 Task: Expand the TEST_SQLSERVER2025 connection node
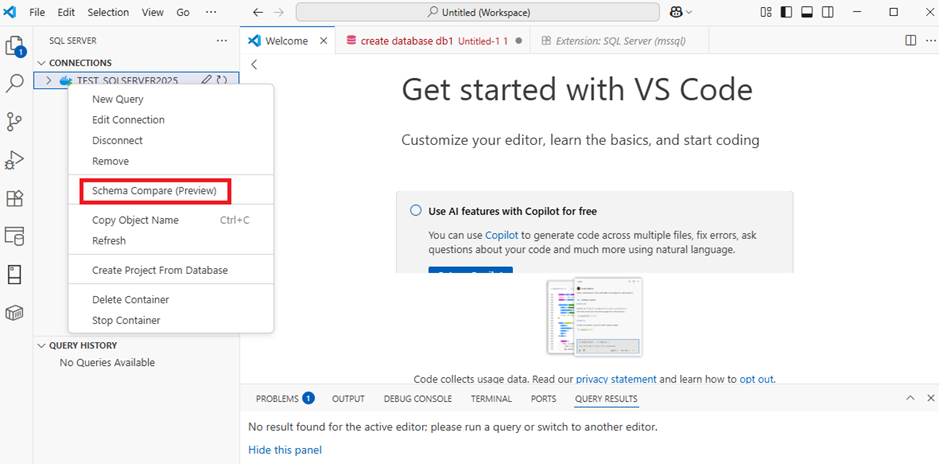click(x=49, y=80)
